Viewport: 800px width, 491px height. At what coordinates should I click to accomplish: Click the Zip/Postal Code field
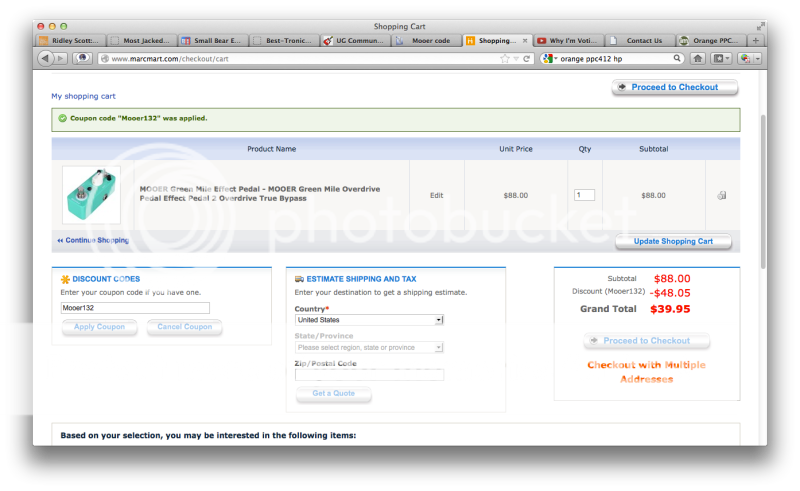pyautogui.click(x=369, y=375)
